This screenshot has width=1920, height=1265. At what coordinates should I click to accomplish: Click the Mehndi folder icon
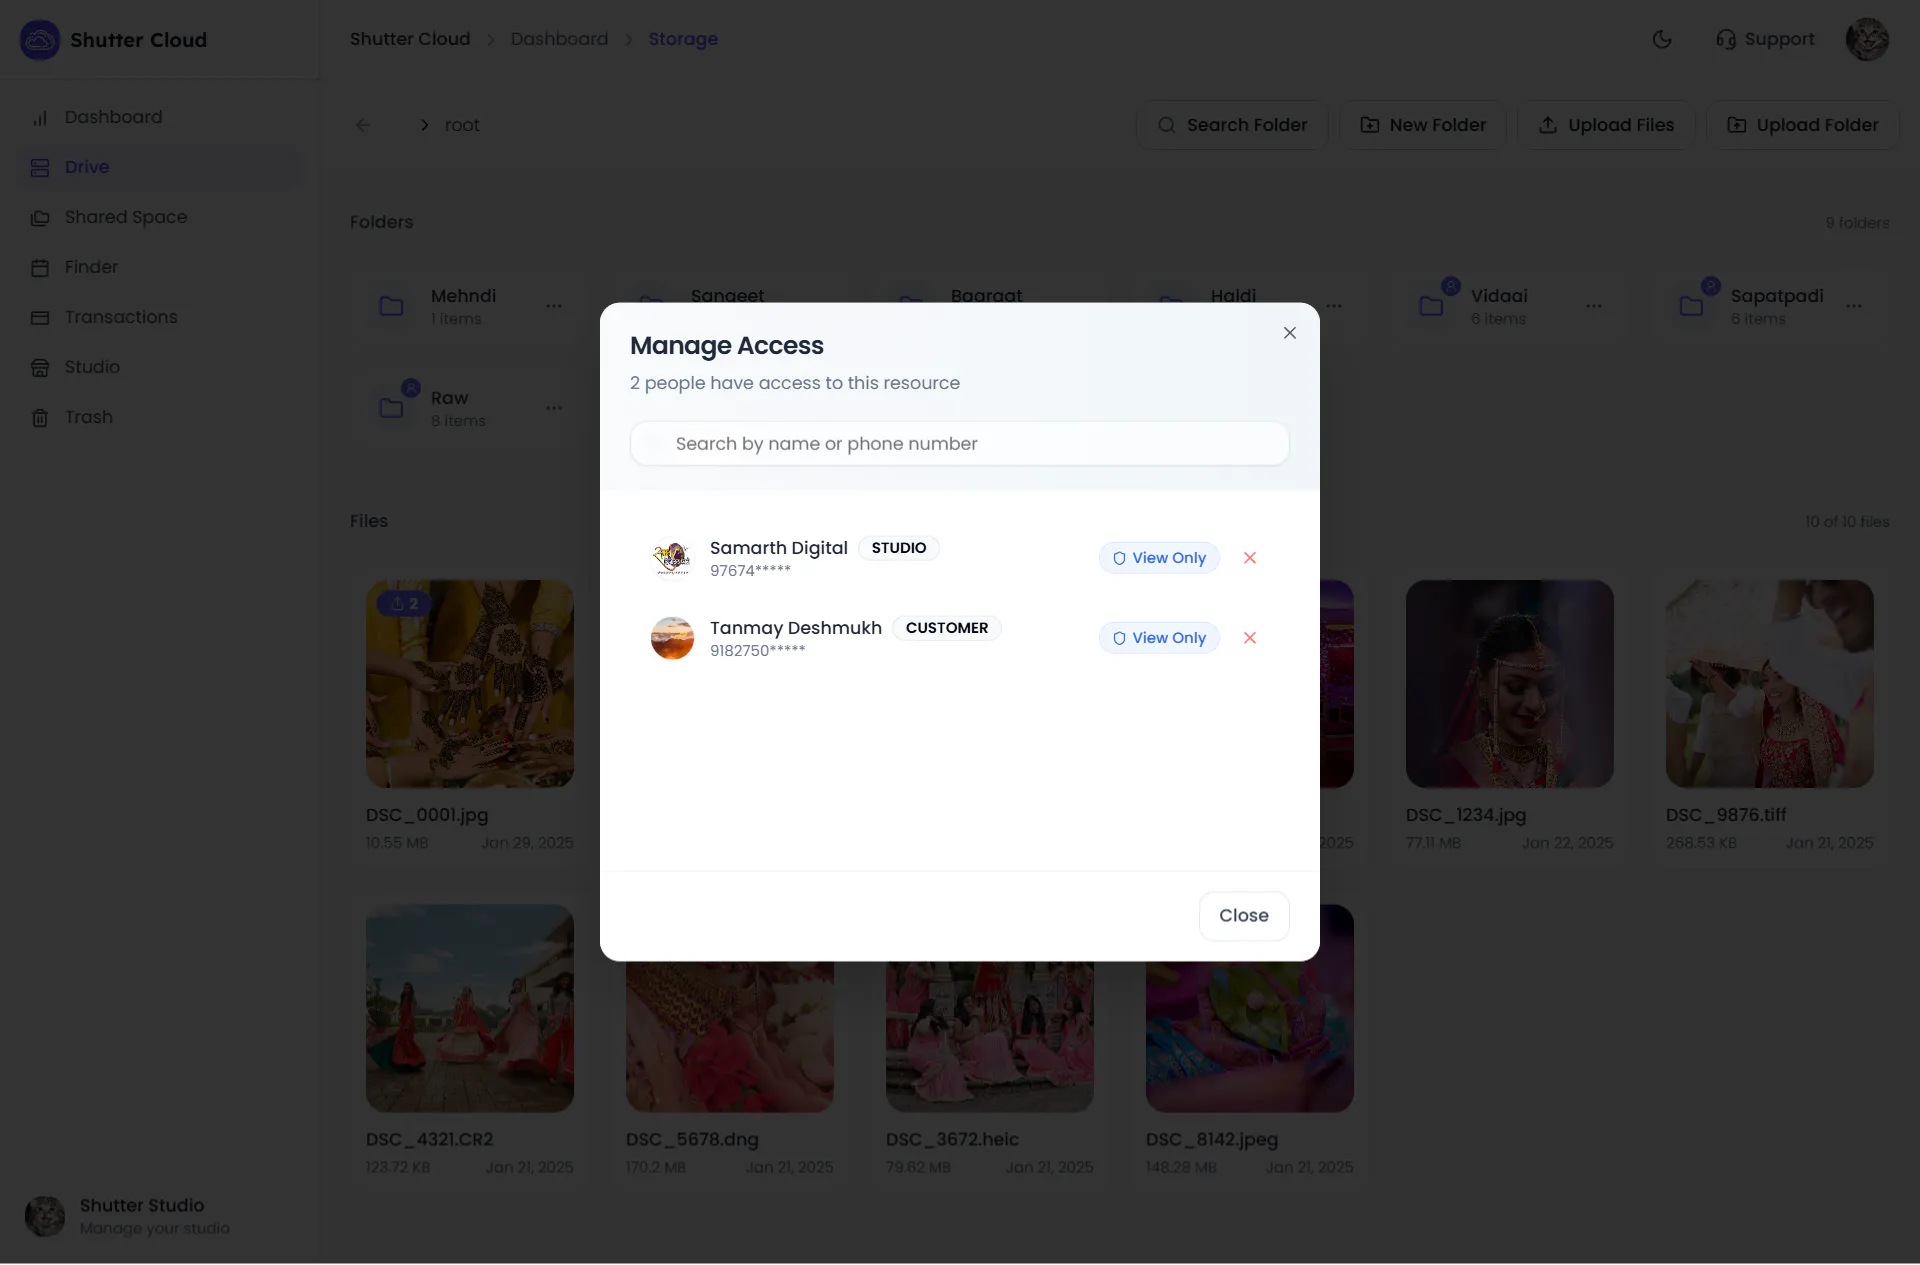coord(392,306)
